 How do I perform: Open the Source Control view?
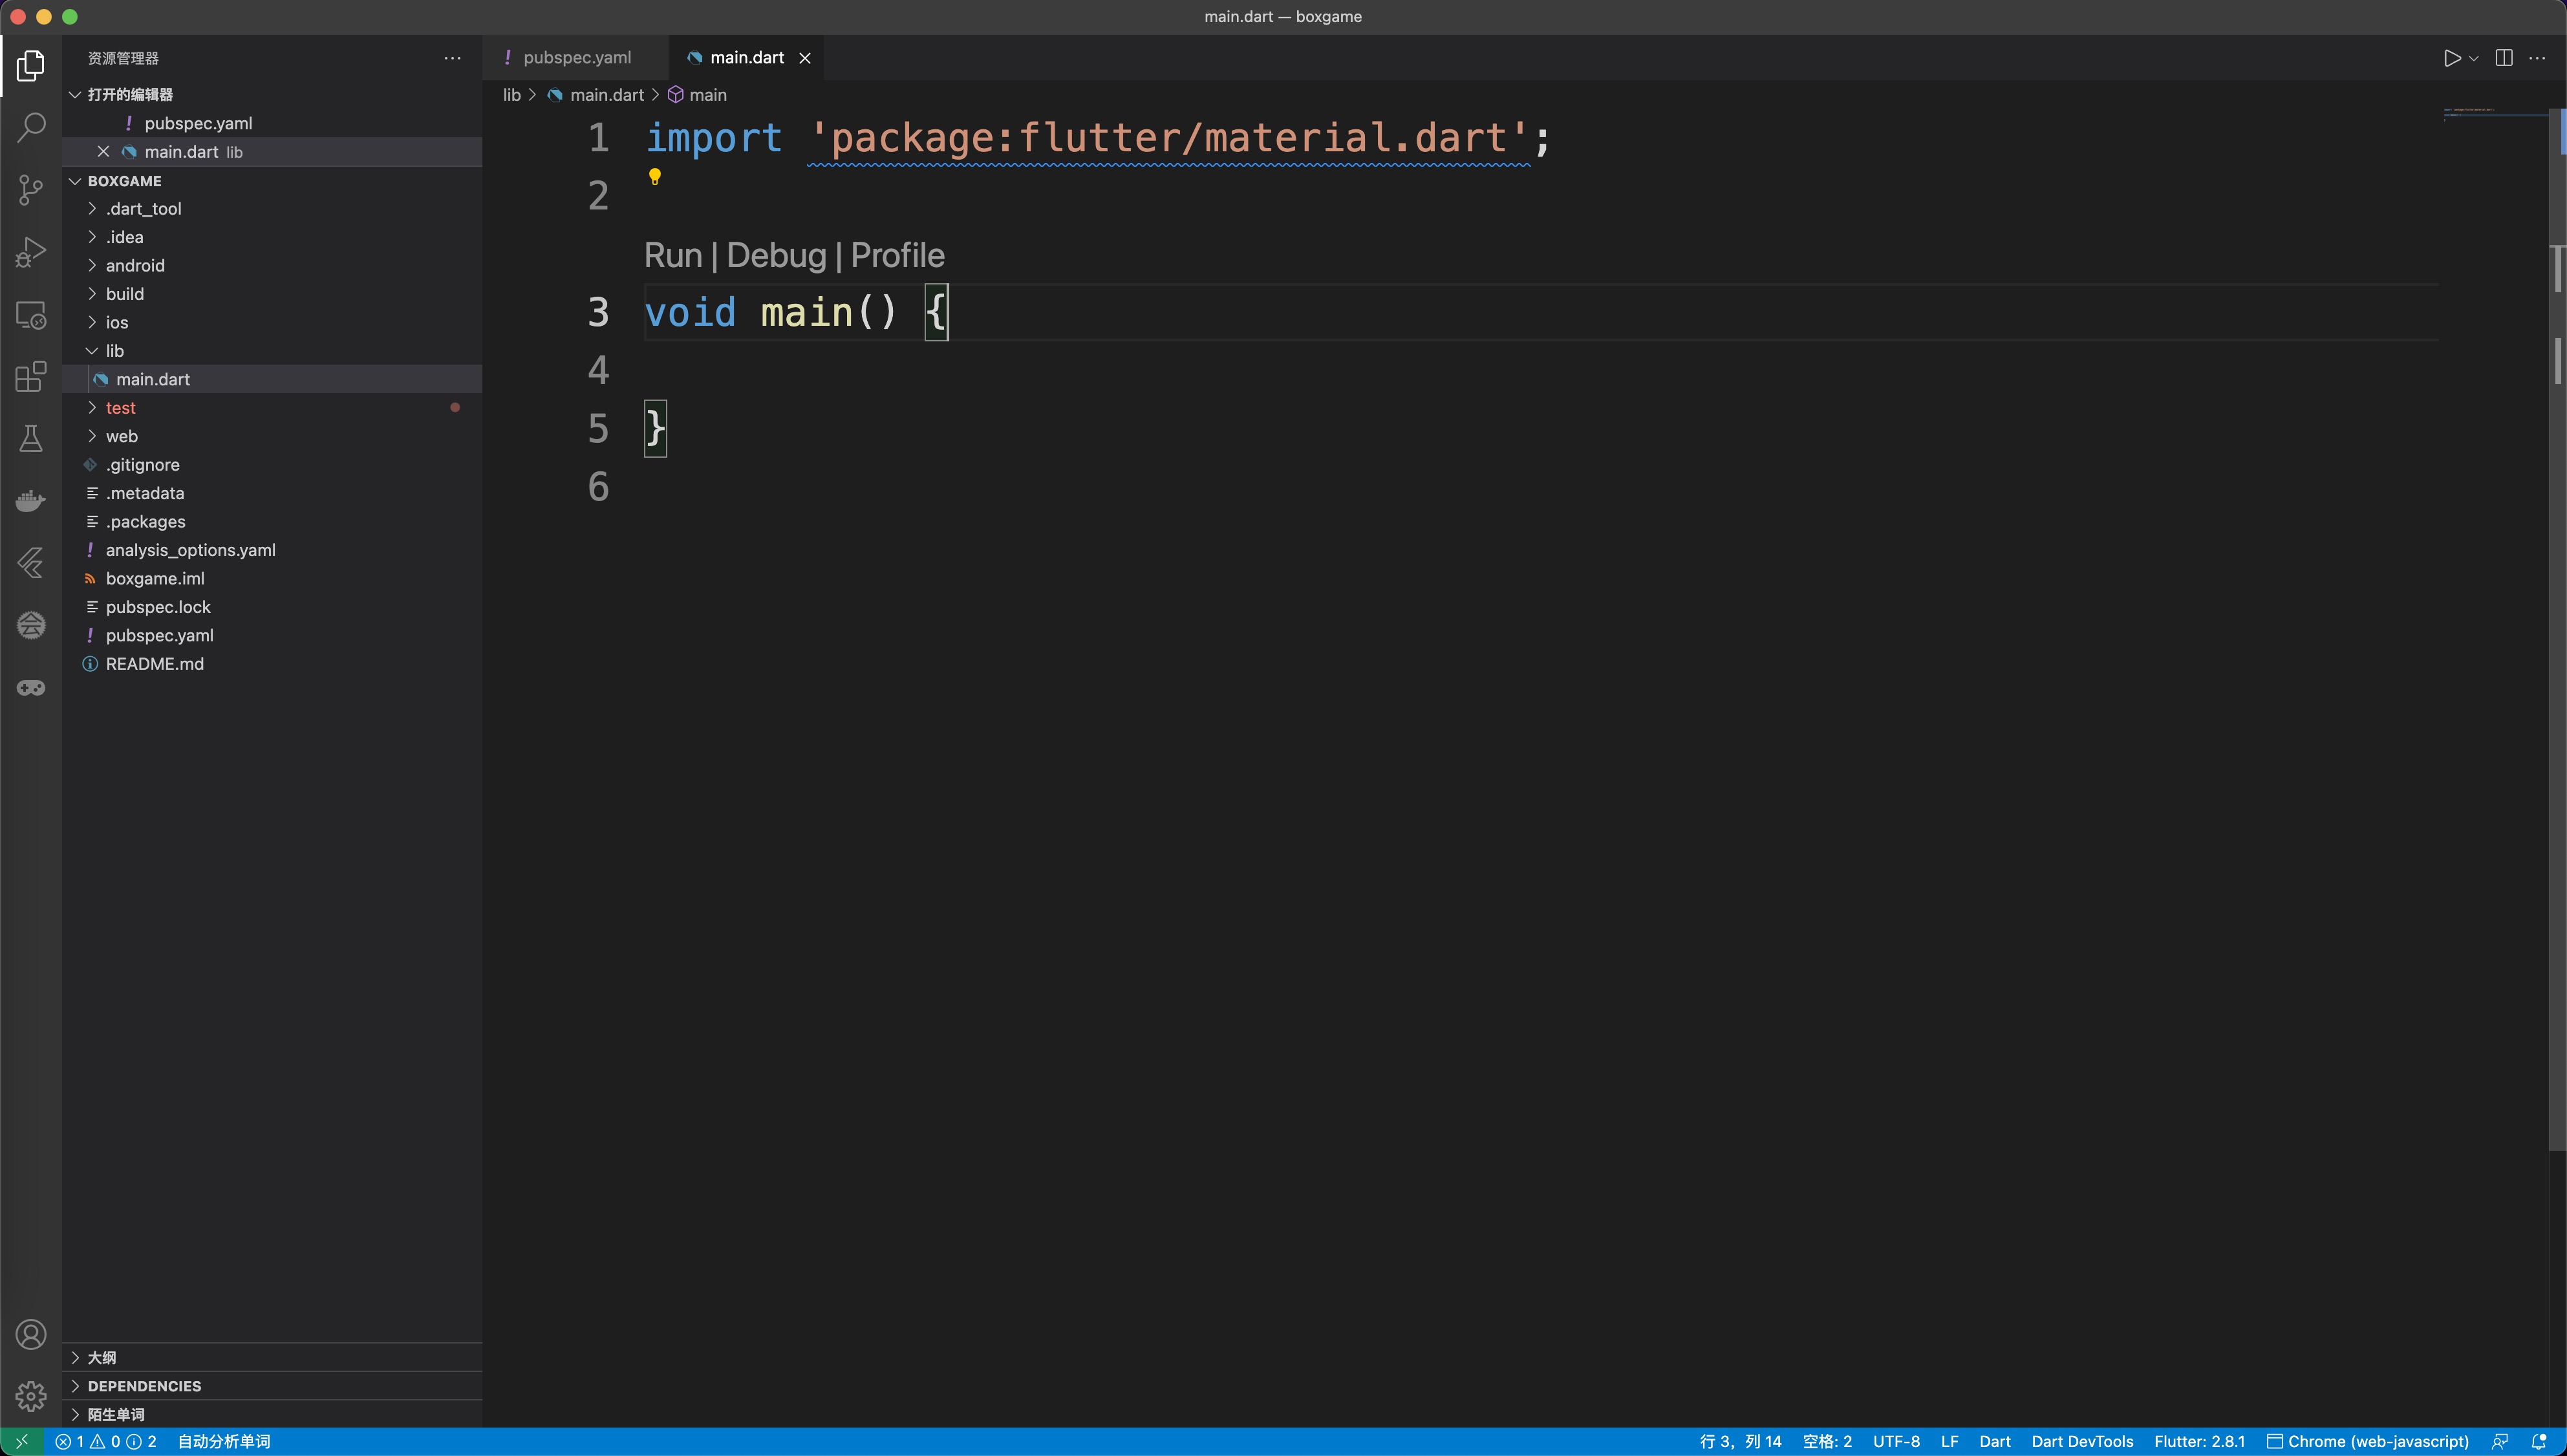31,189
